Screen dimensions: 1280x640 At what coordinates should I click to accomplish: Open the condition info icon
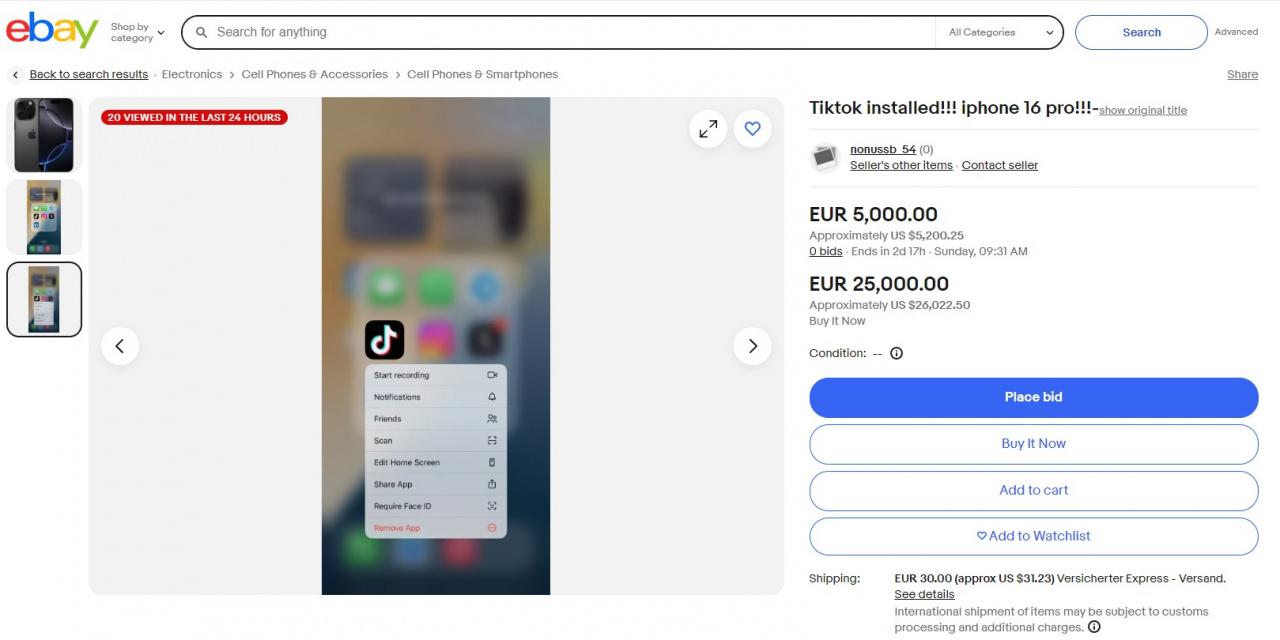[896, 353]
